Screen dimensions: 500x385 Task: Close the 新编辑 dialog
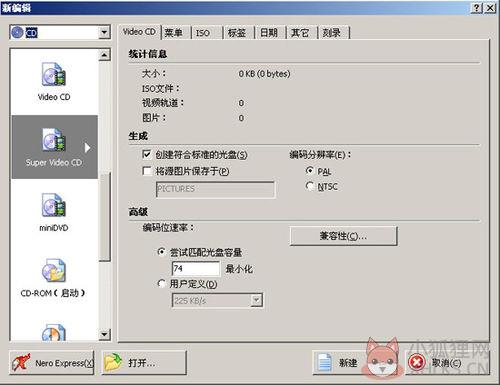tap(490, 8)
